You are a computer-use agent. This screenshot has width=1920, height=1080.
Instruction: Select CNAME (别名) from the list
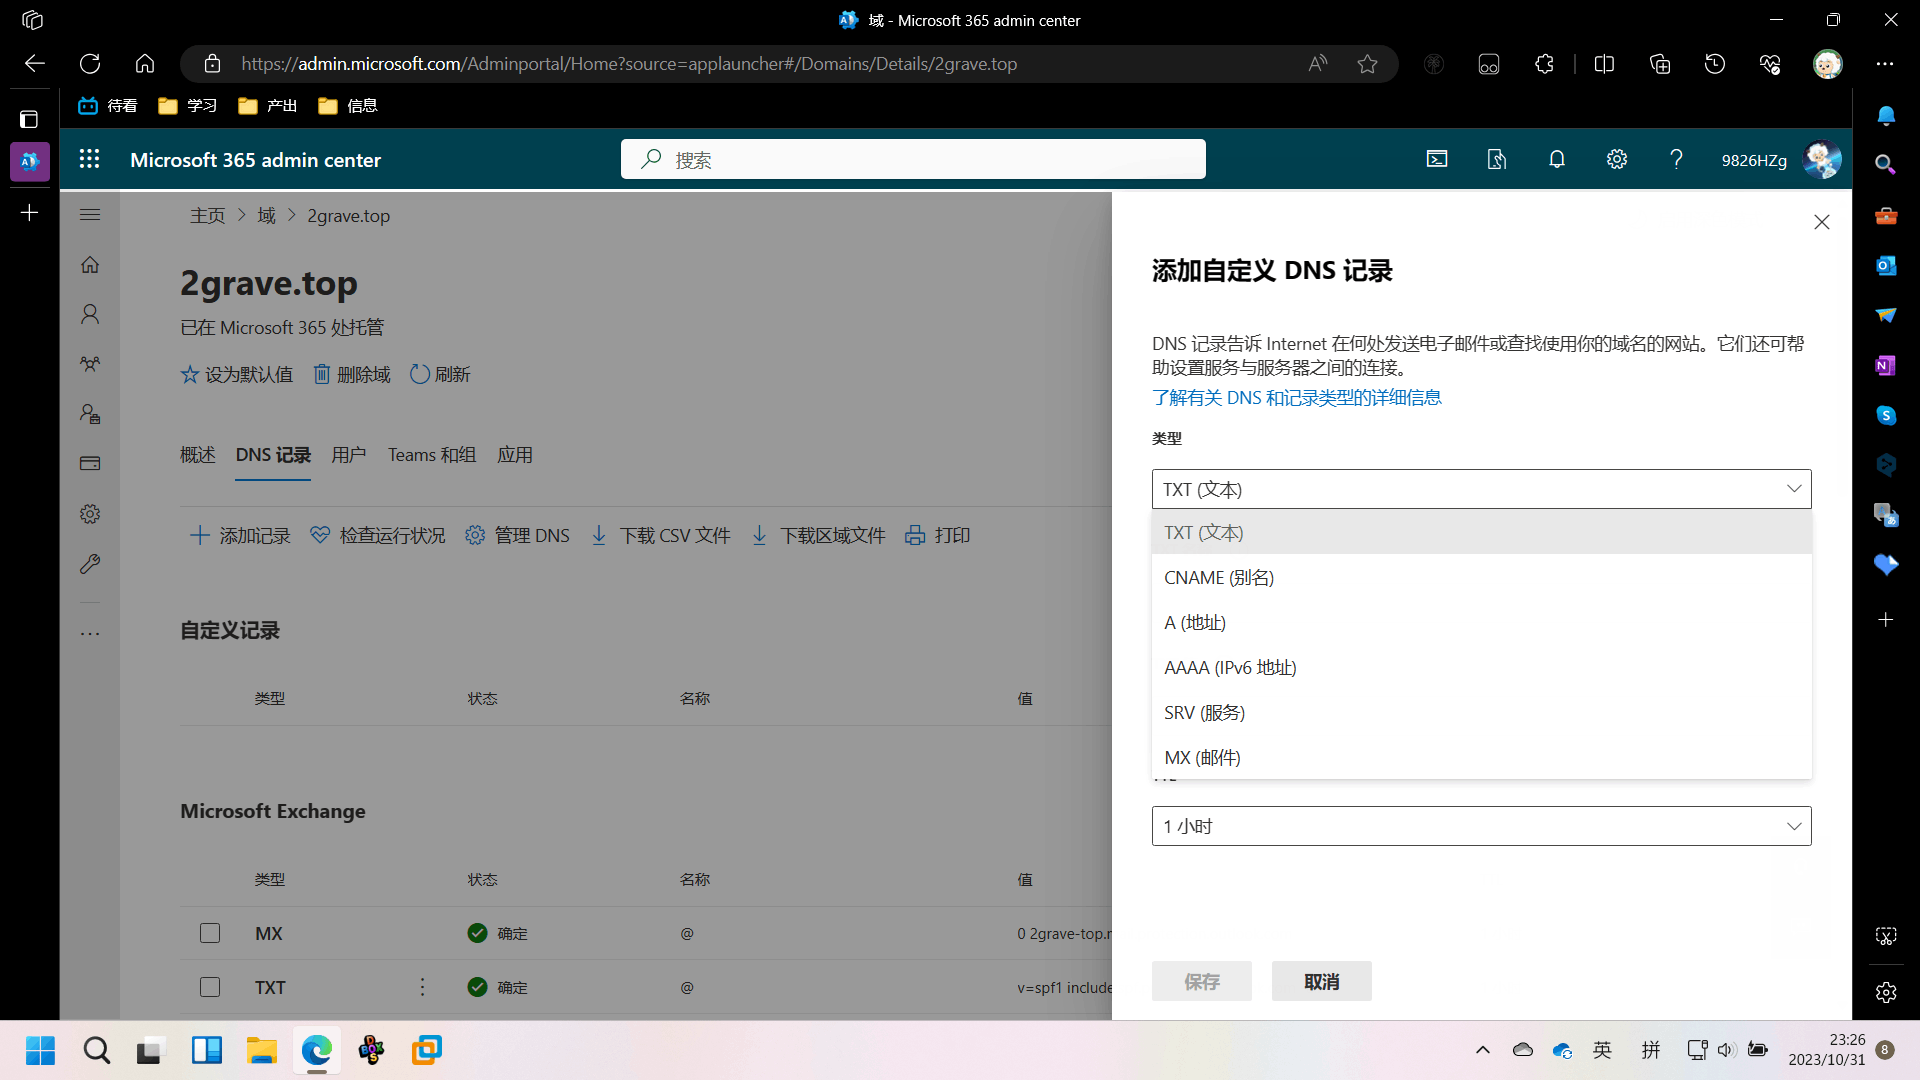pos(1218,578)
